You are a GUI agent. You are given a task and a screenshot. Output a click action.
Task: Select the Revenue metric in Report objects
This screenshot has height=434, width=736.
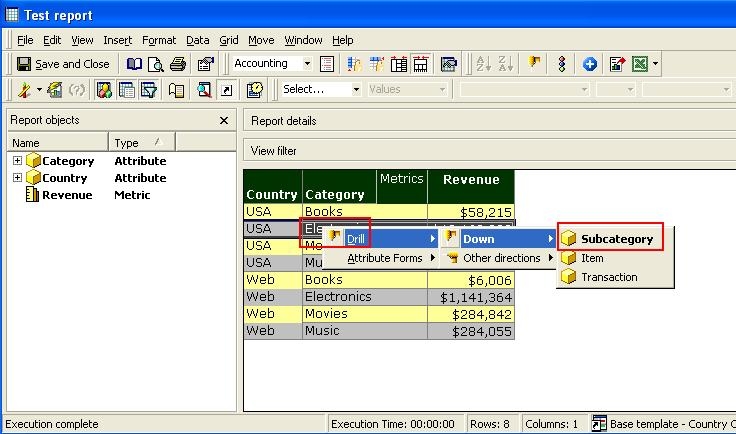66,195
